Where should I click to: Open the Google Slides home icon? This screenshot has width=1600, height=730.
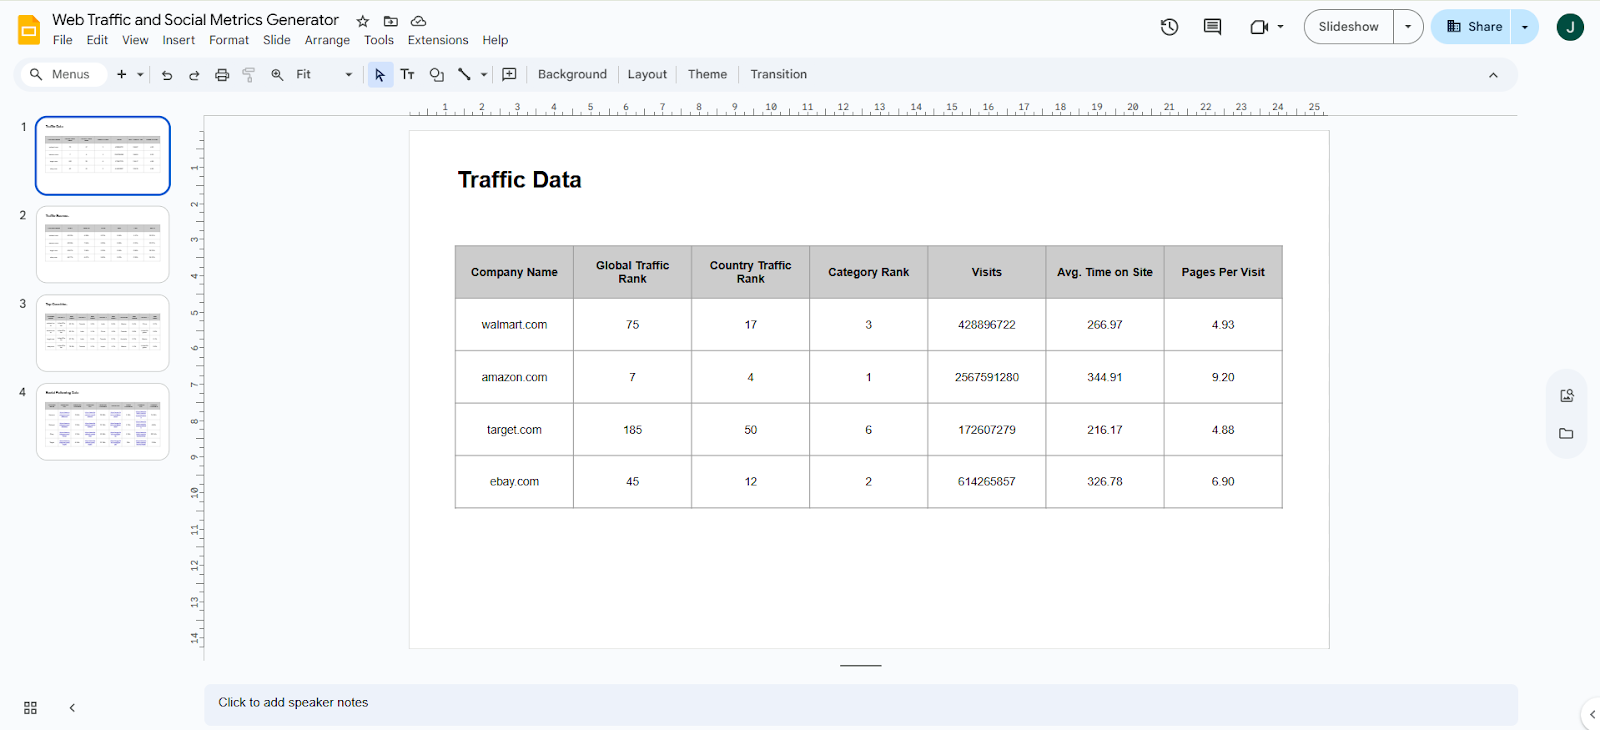(29, 30)
